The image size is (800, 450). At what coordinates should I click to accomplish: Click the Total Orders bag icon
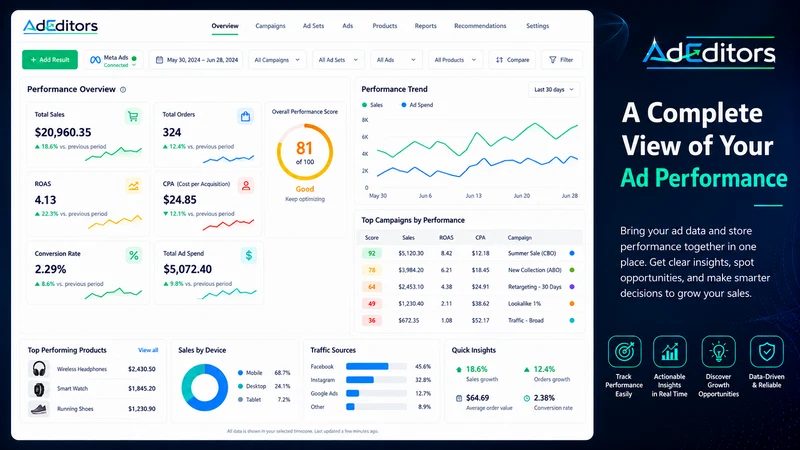pos(245,116)
